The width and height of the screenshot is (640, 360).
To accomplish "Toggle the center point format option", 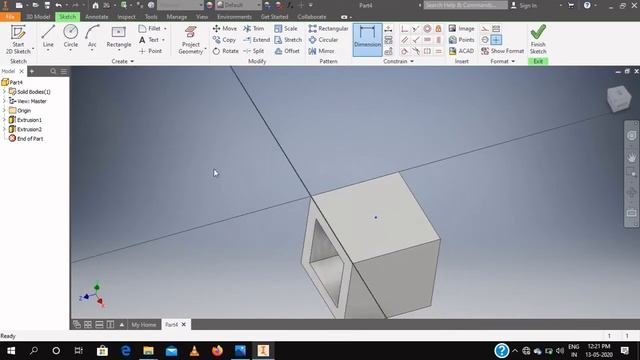I will click(496, 40).
